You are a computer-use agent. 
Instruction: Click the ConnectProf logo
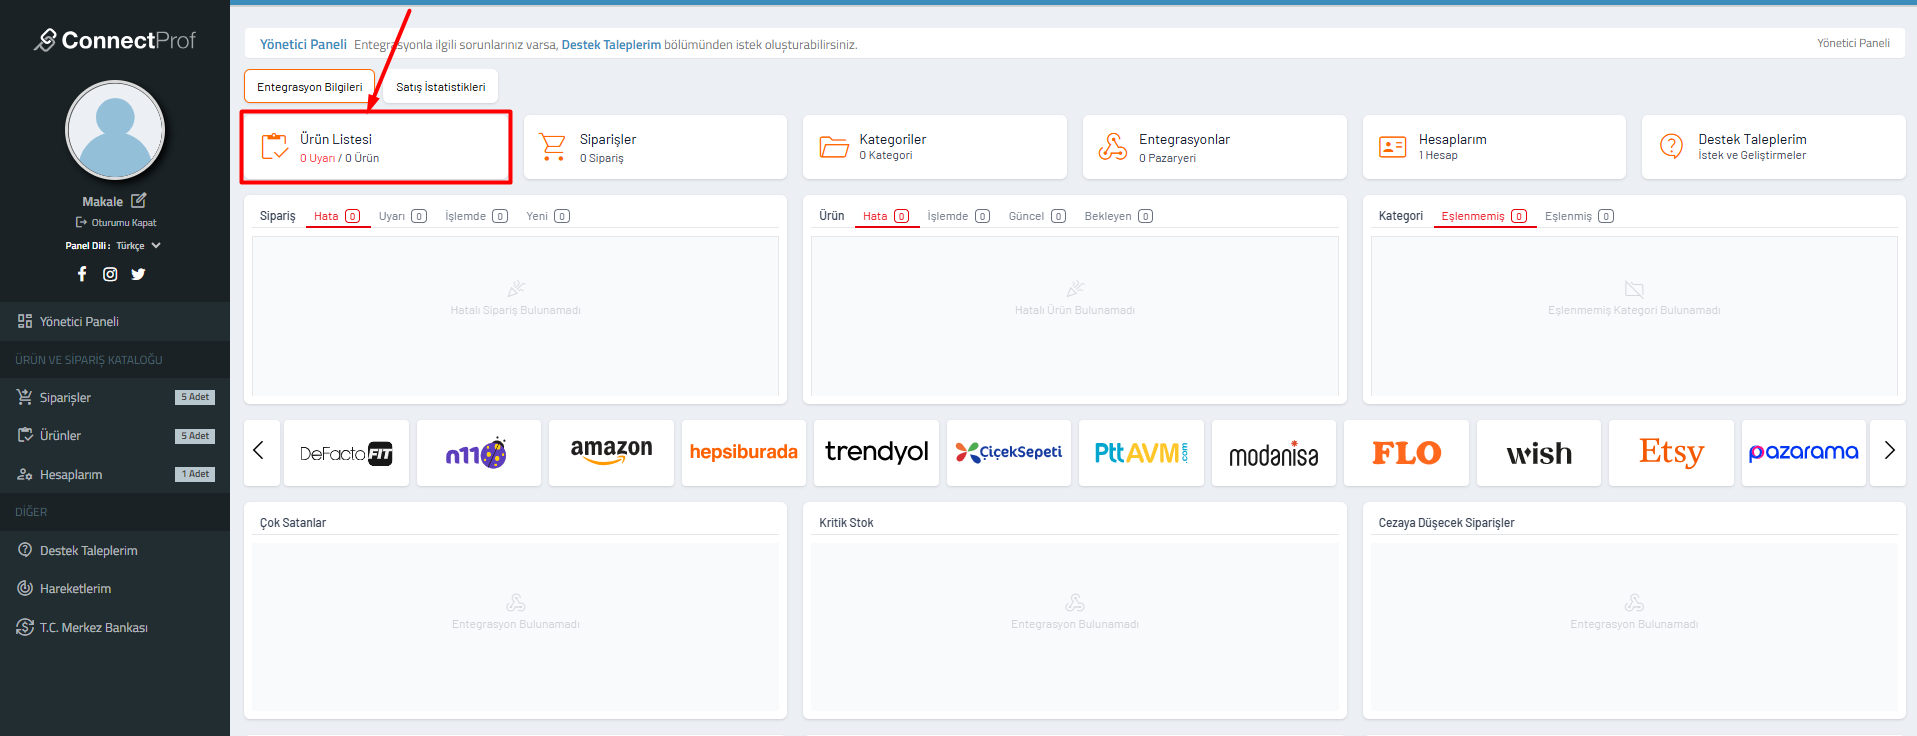(x=115, y=40)
